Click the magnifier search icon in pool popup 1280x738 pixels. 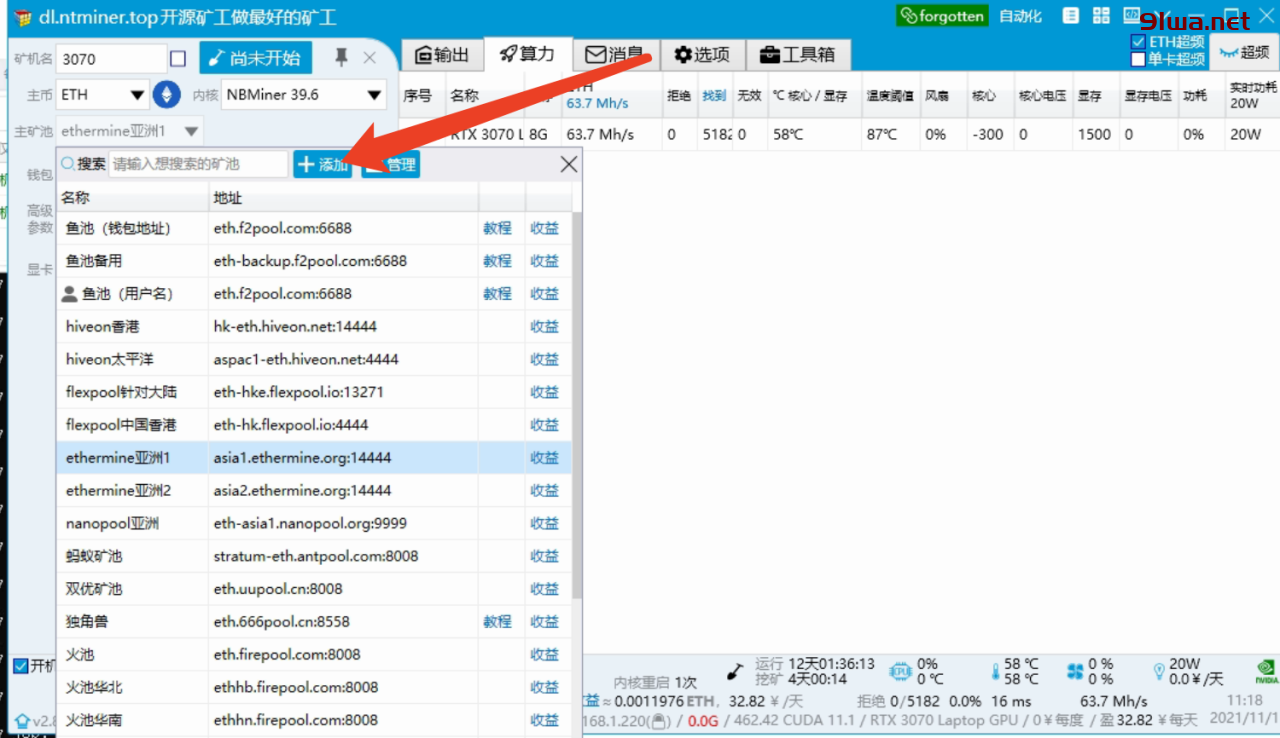[68, 164]
